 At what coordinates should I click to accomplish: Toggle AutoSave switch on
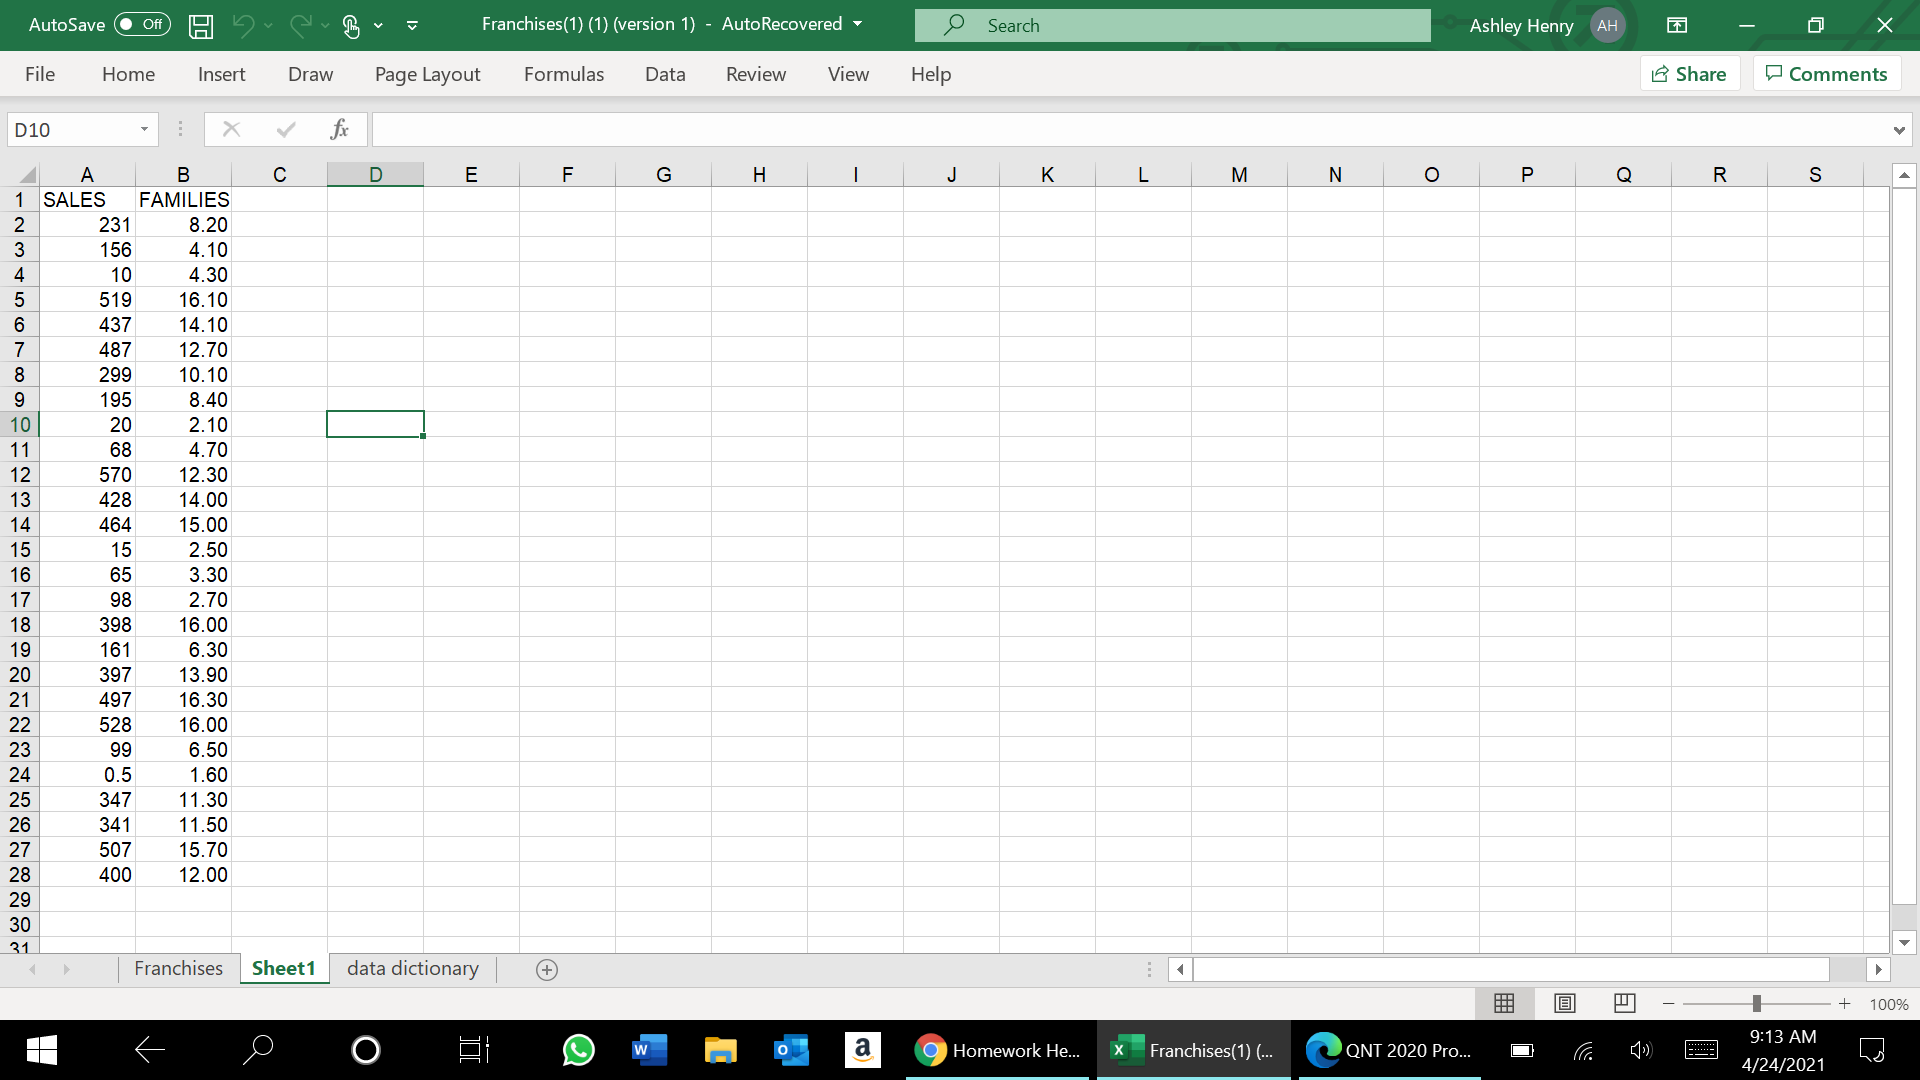[142, 25]
